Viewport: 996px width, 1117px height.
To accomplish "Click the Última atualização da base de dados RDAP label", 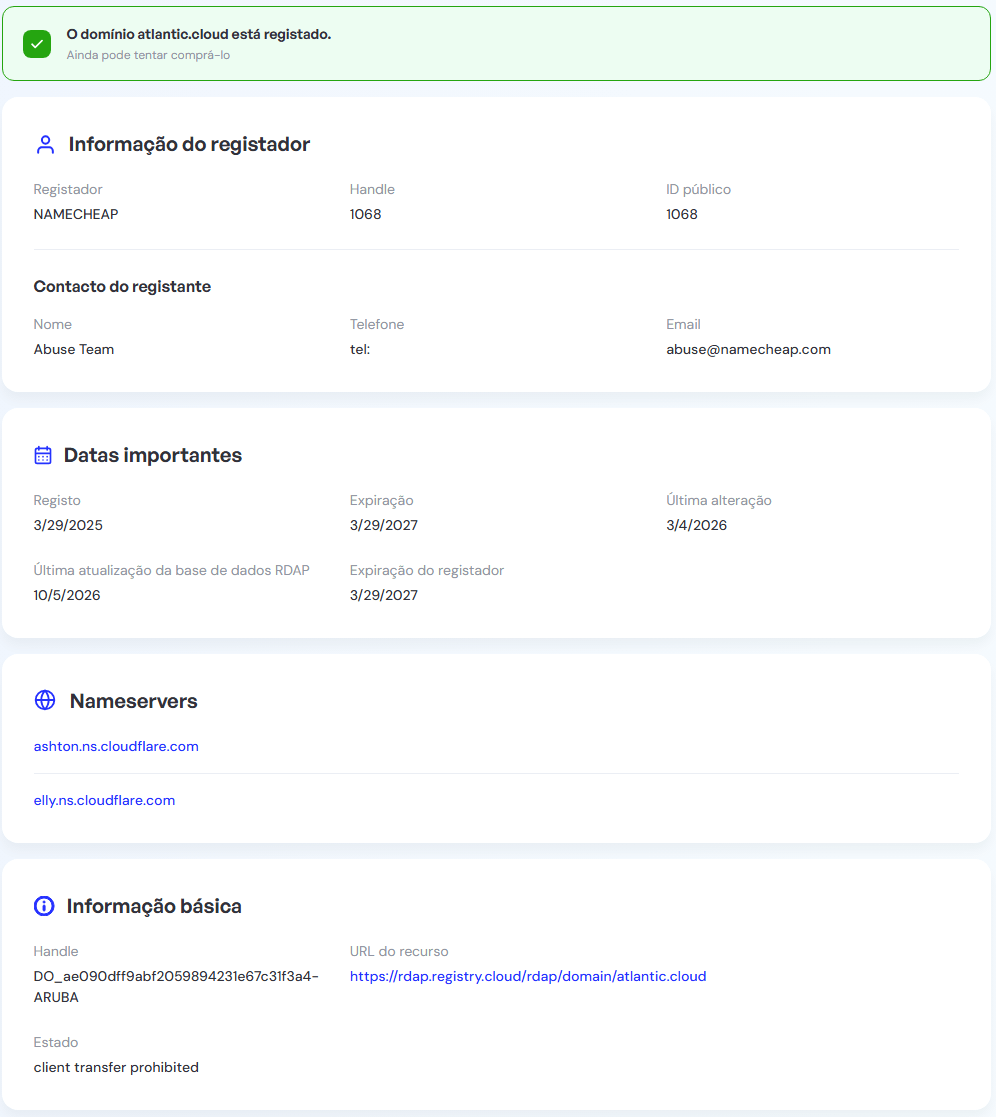I will point(172,571).
